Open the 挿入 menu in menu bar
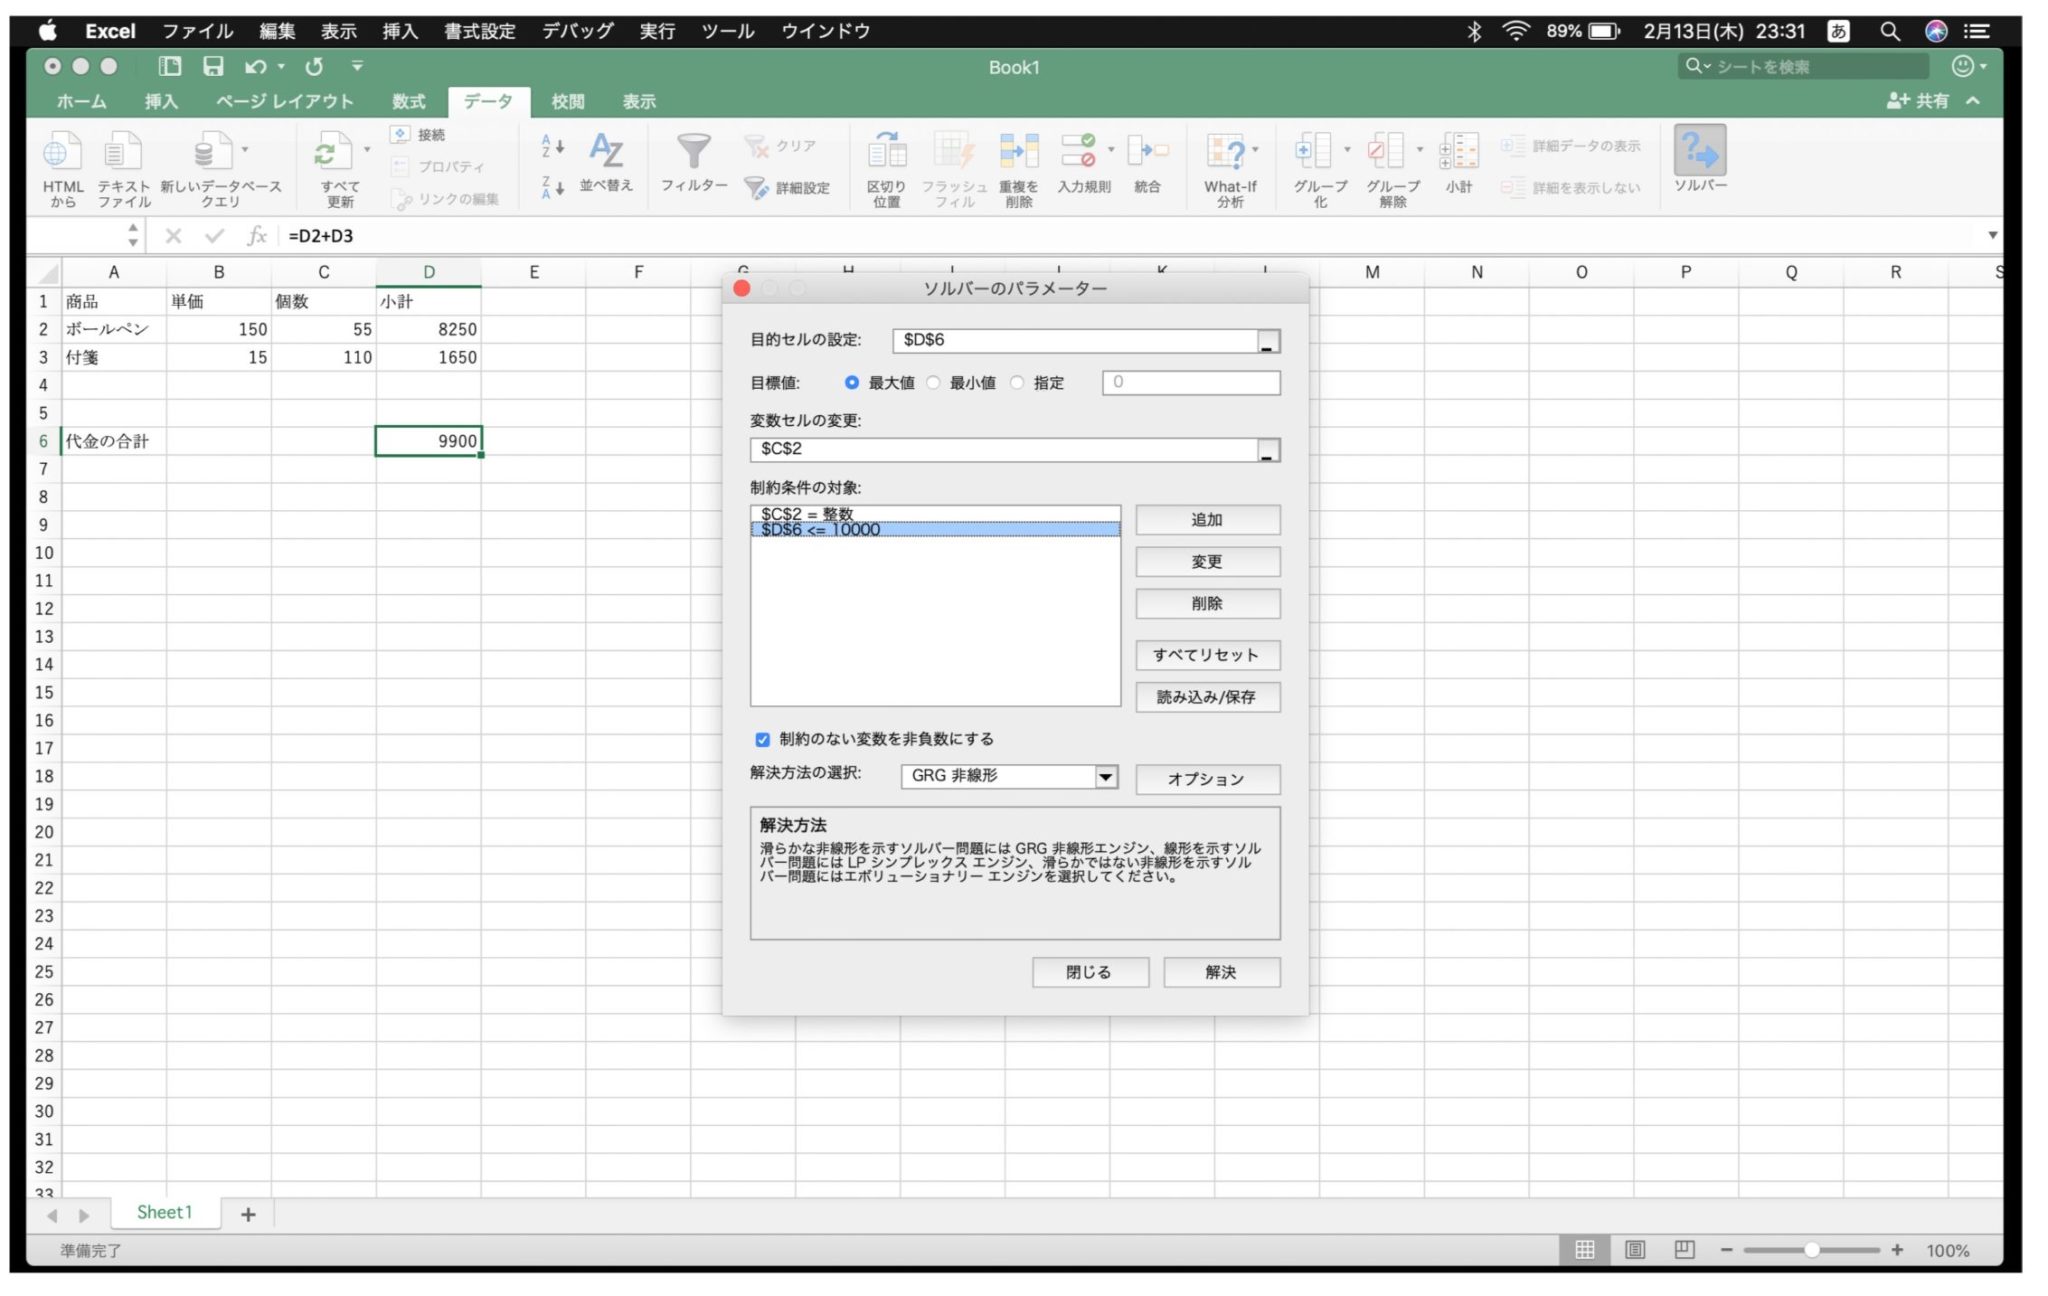 click(x=399, y=31)
